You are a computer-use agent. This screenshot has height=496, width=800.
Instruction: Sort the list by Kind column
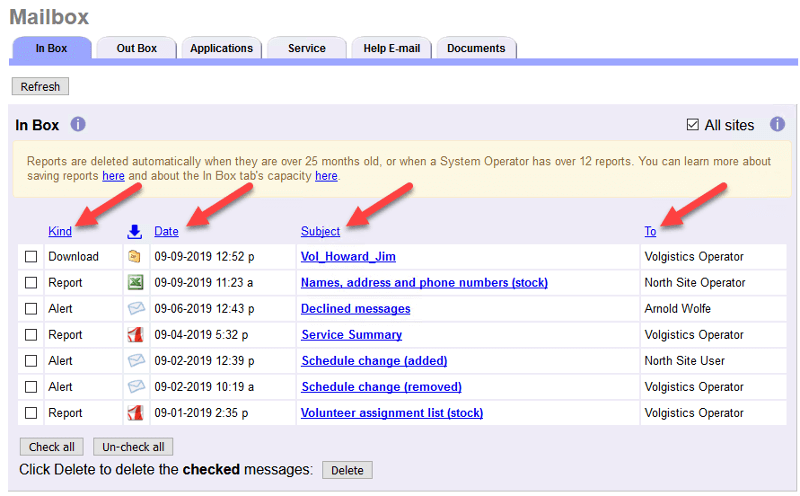60,232
